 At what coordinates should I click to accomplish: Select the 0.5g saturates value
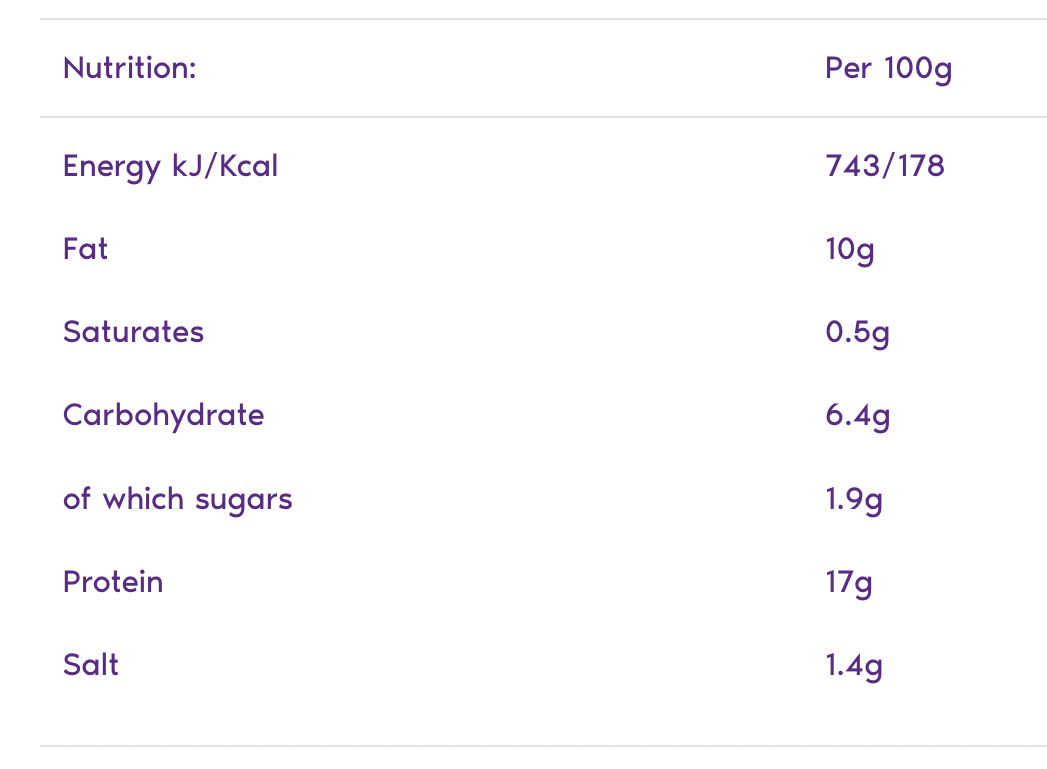[x=857, y=333]
